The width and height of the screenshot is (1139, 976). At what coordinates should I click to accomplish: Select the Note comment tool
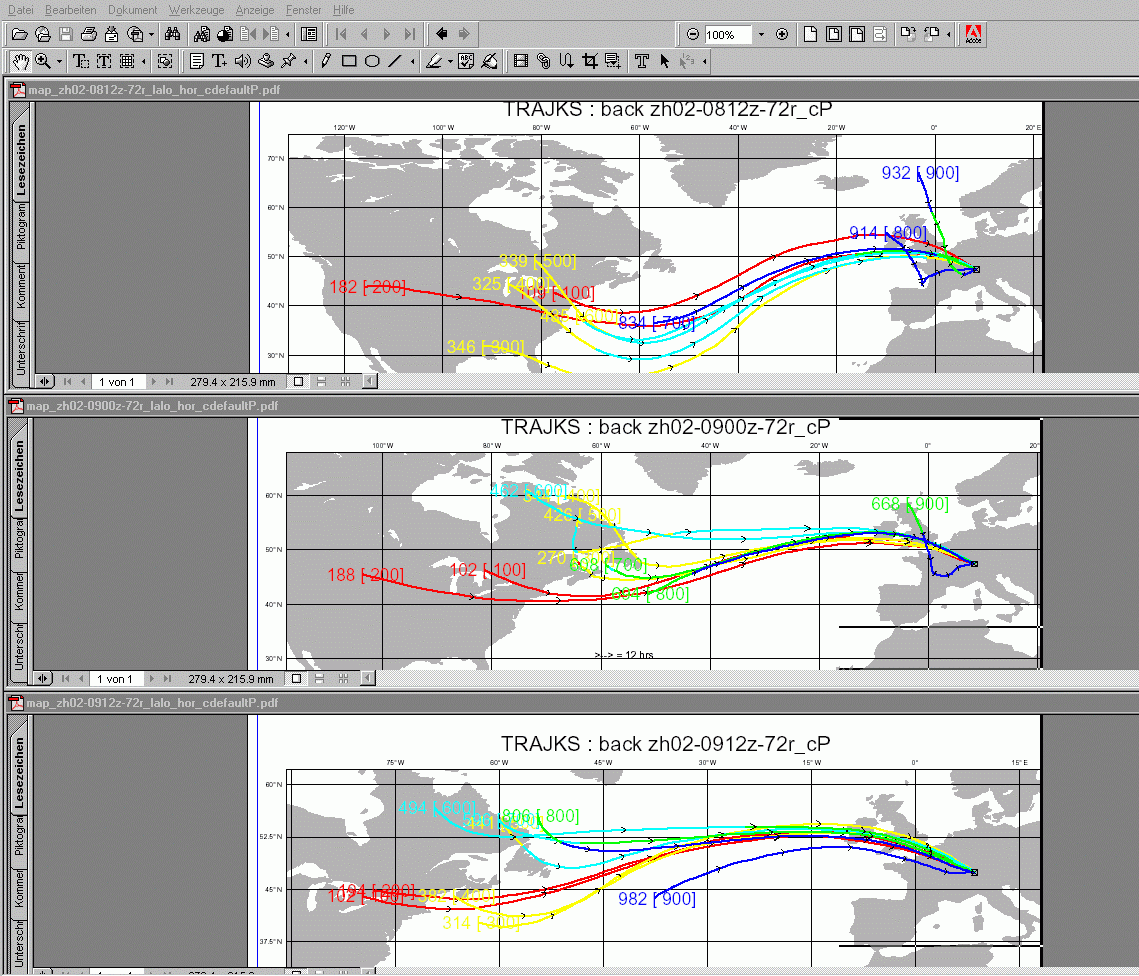click(197, 61)
